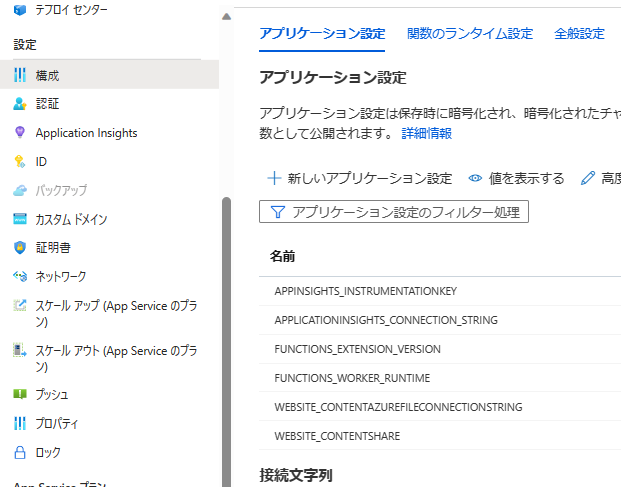The height and width of the screenshot is (487, 621).
Task: Click 新しいアプリケーション設定 button
Action: [x=360, y=178]
